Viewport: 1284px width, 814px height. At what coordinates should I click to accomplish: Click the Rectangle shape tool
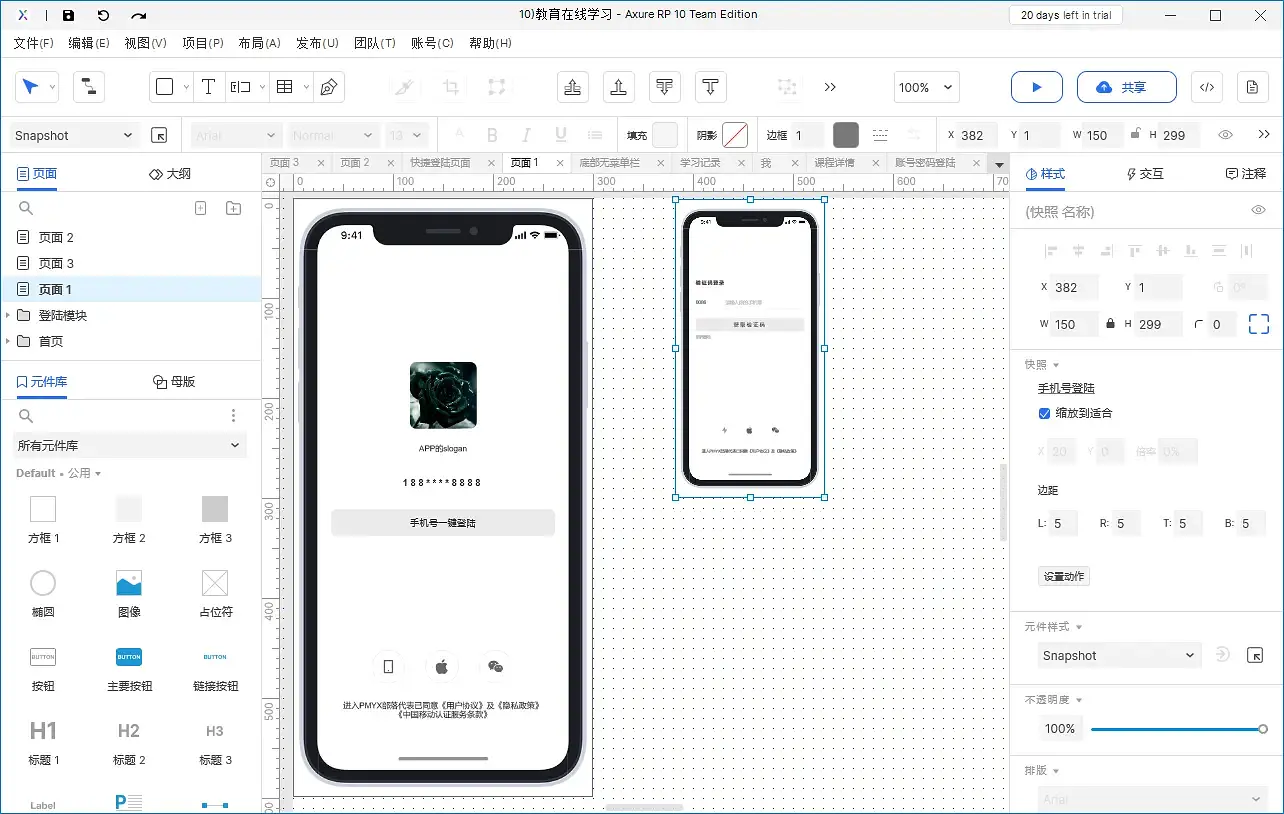[x=165, y=87]
